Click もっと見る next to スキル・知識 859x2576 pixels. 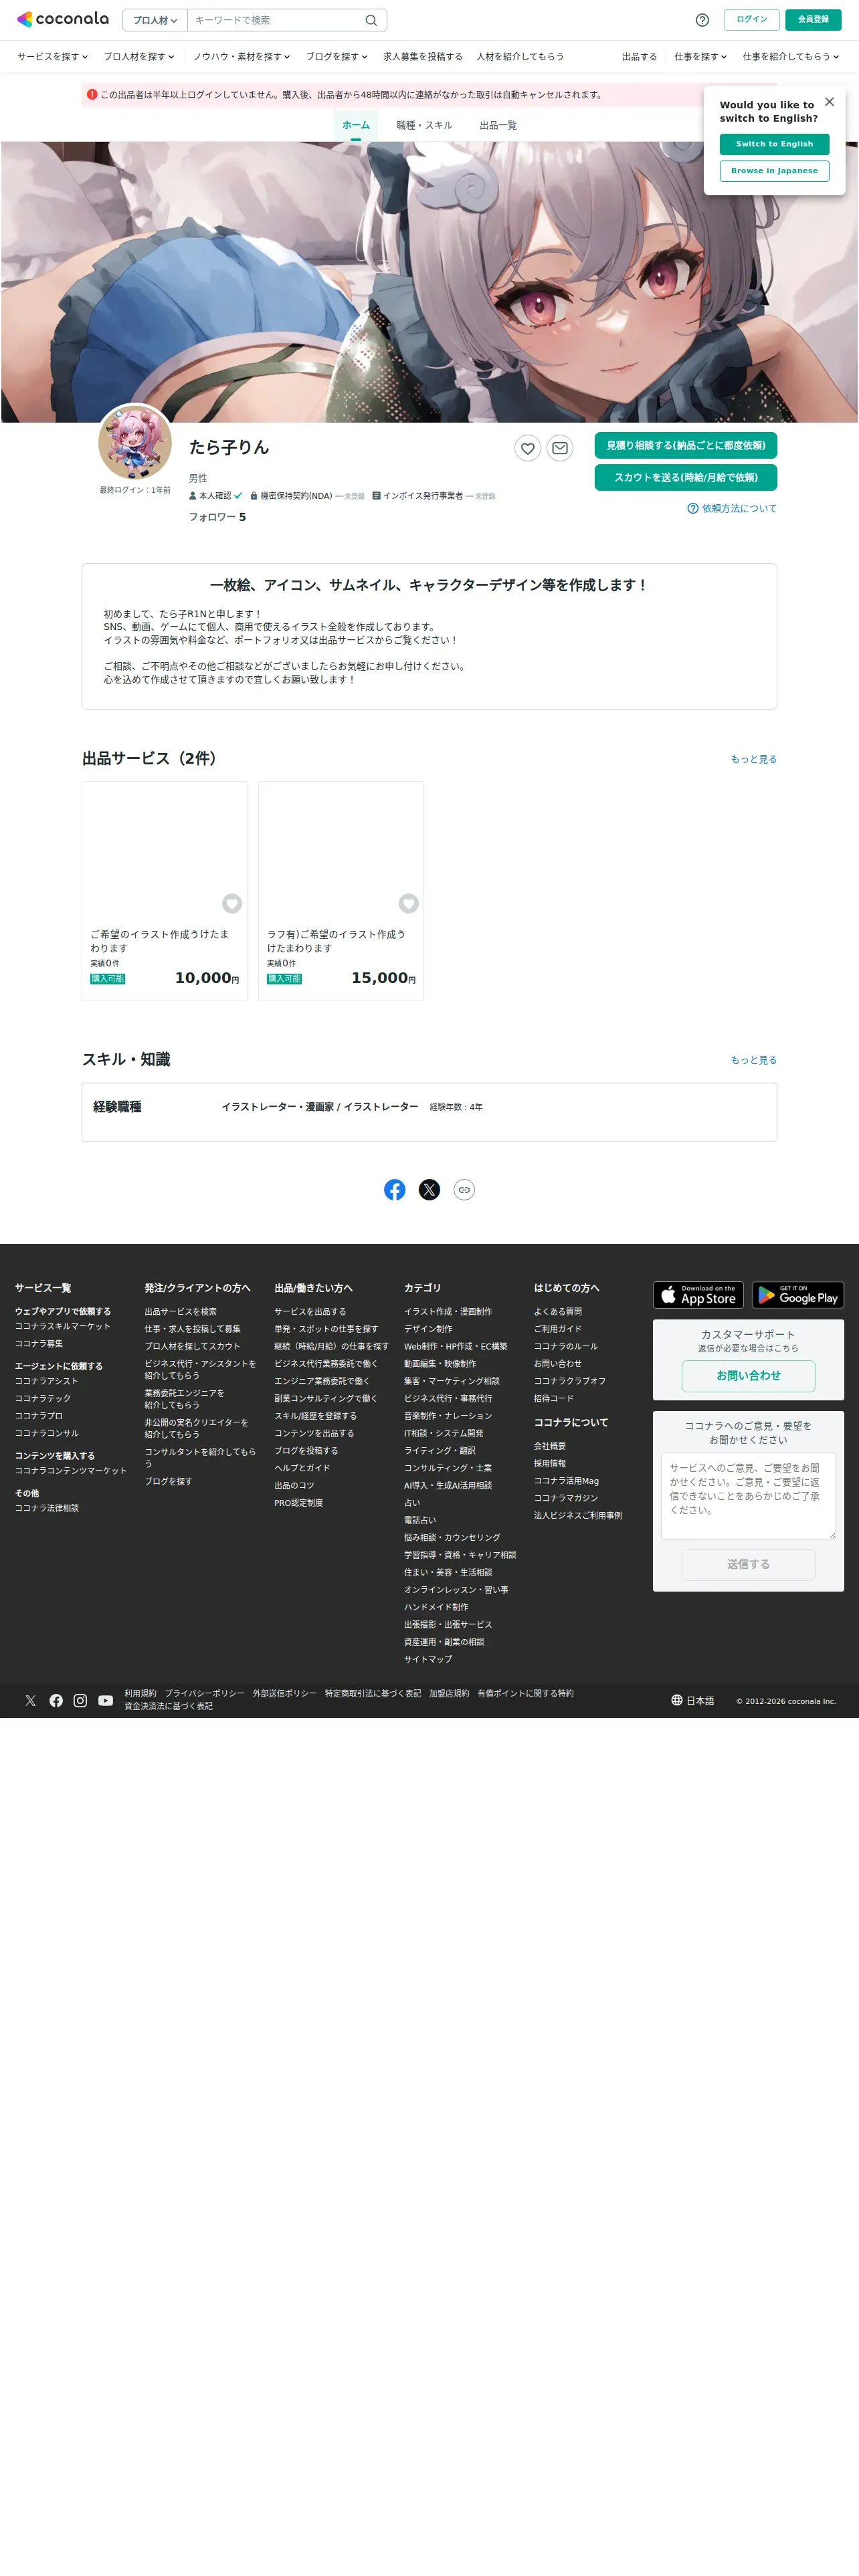click(x=754, y=1060)
